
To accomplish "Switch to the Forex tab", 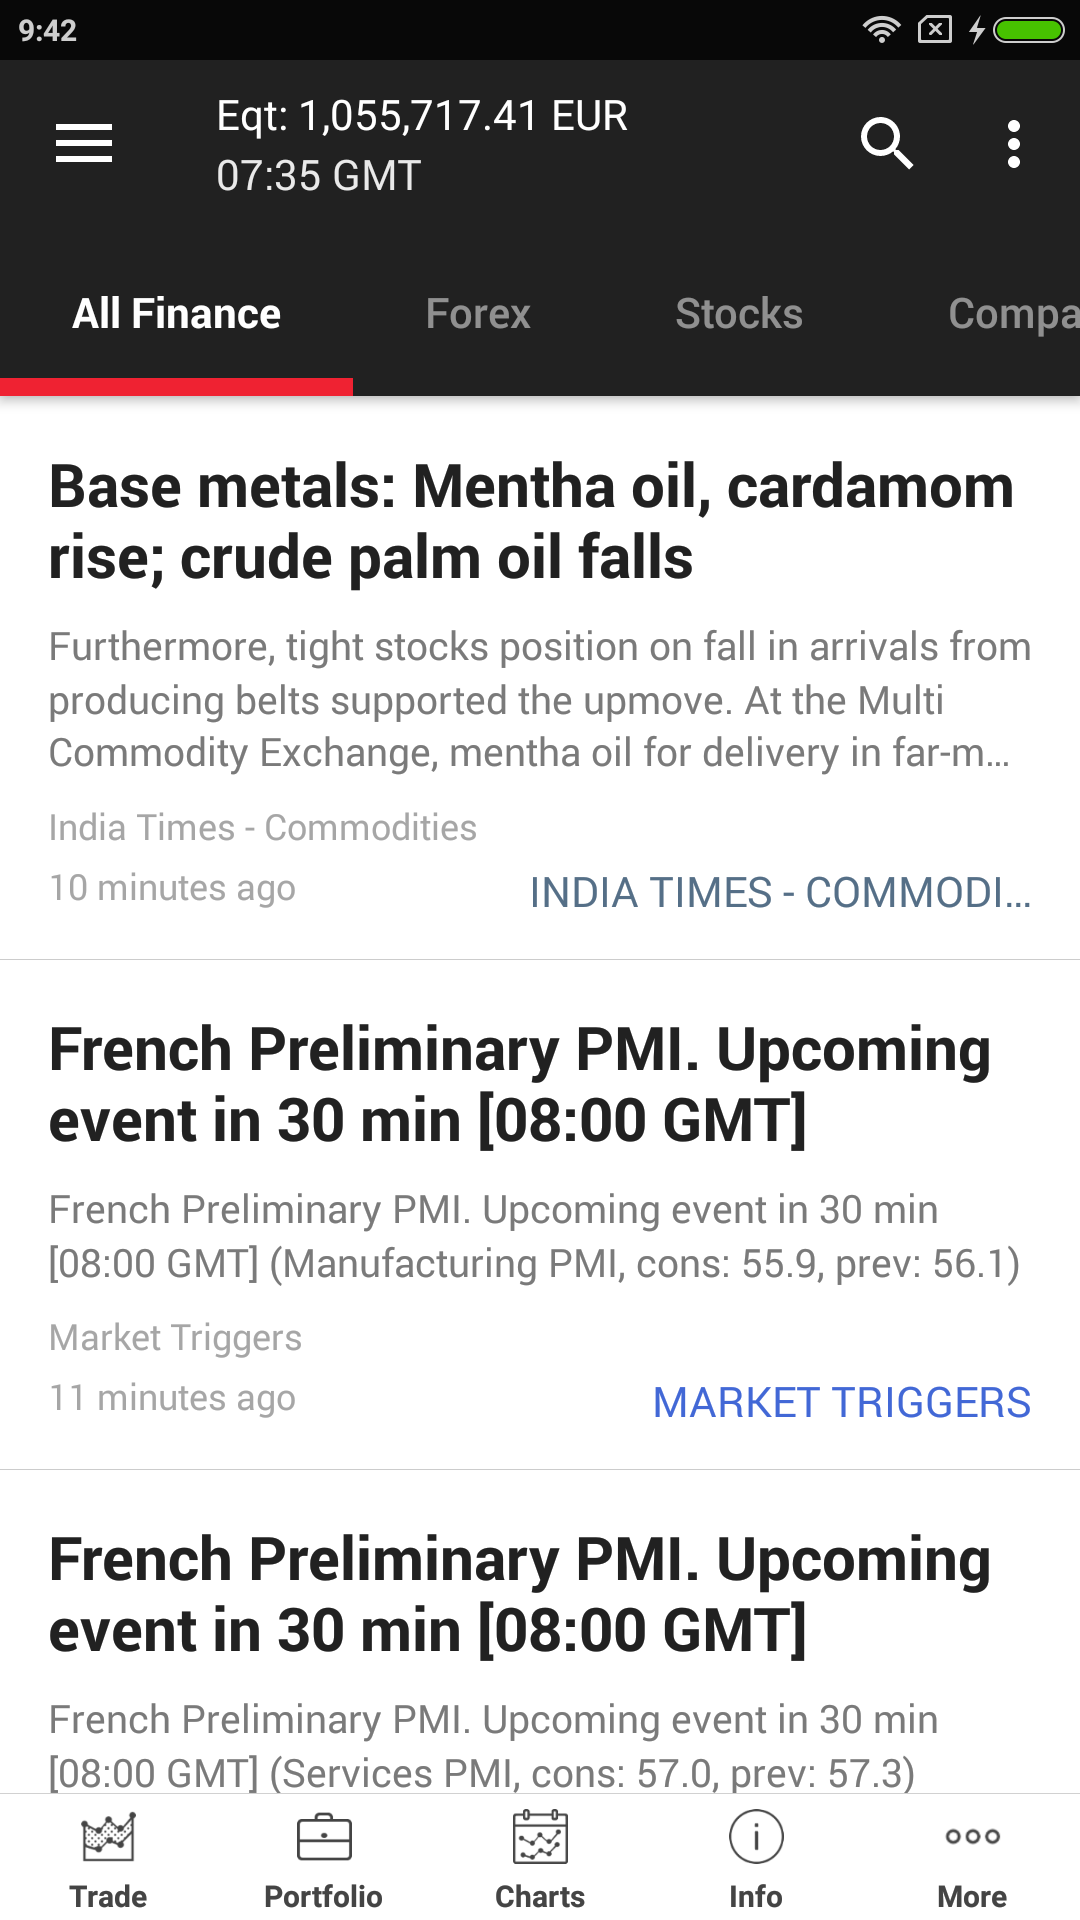I will 478,314.
